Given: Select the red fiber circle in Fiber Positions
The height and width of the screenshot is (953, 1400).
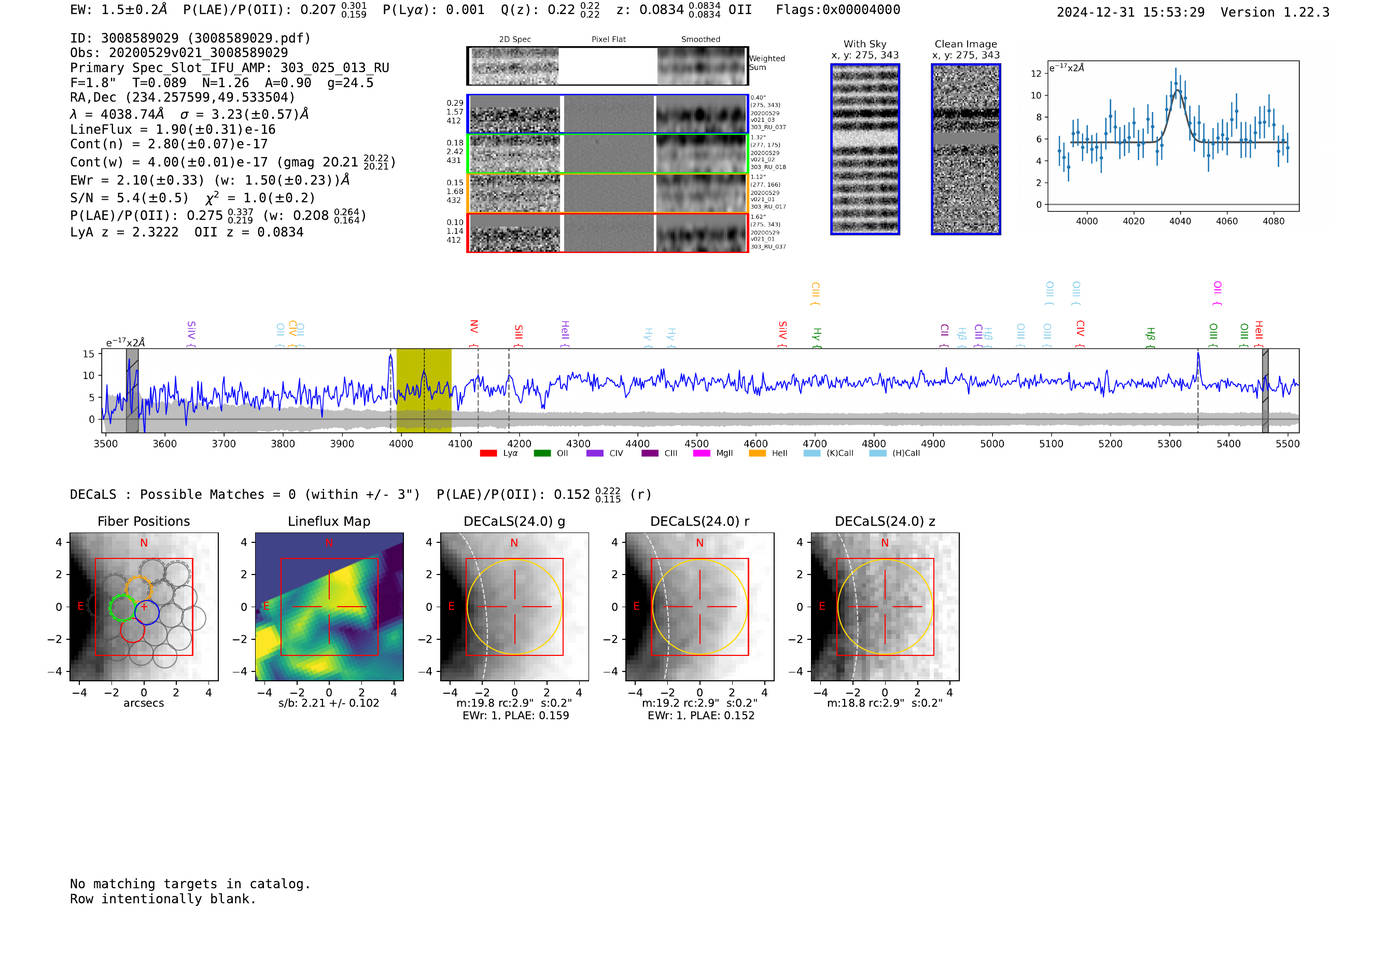Looking at the screenshot, I should 132,629.
